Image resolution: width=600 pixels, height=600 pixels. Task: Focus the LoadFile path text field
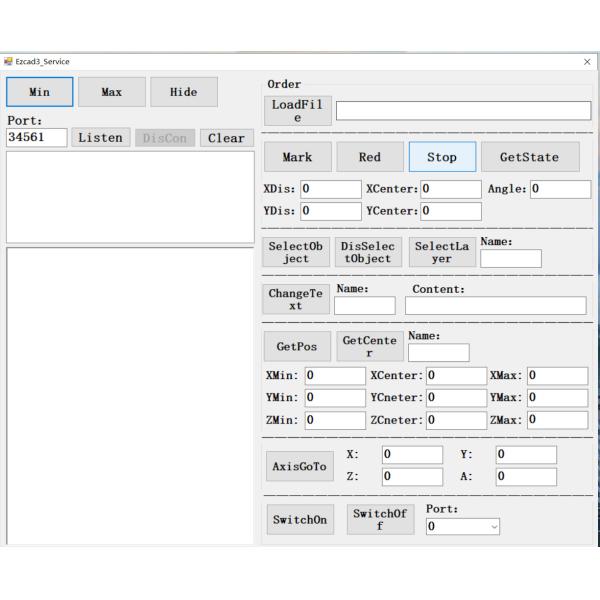click(463, 111)
